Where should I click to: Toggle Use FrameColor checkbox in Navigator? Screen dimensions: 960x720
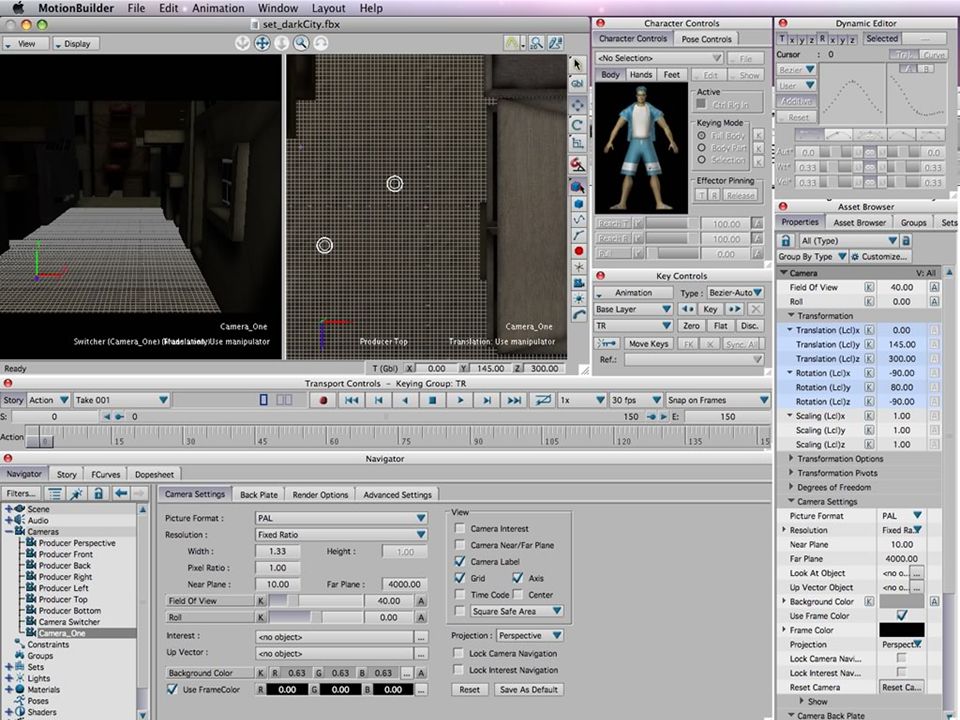point(172,689)
